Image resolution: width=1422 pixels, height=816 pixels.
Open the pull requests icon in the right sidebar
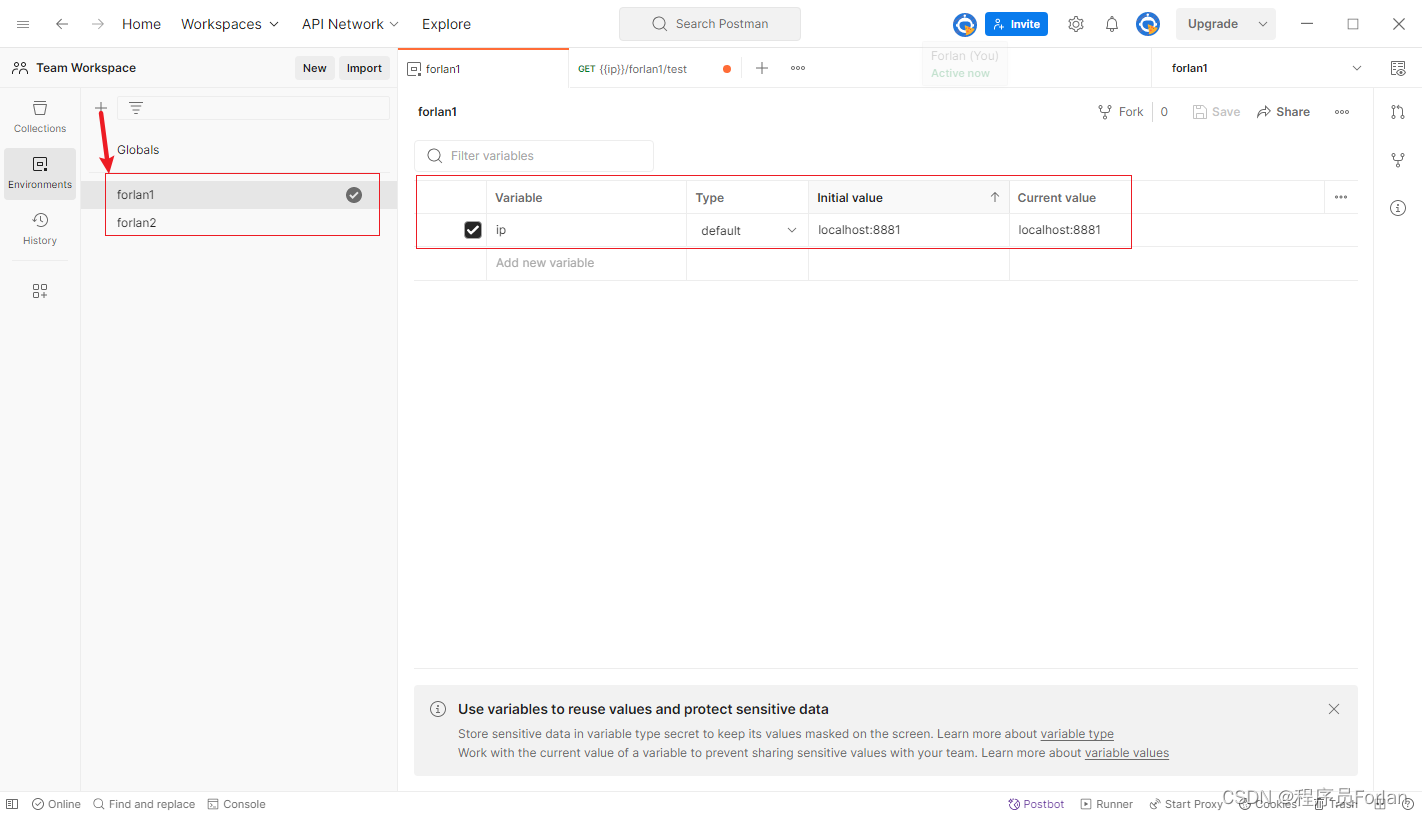click(1398, 112)
